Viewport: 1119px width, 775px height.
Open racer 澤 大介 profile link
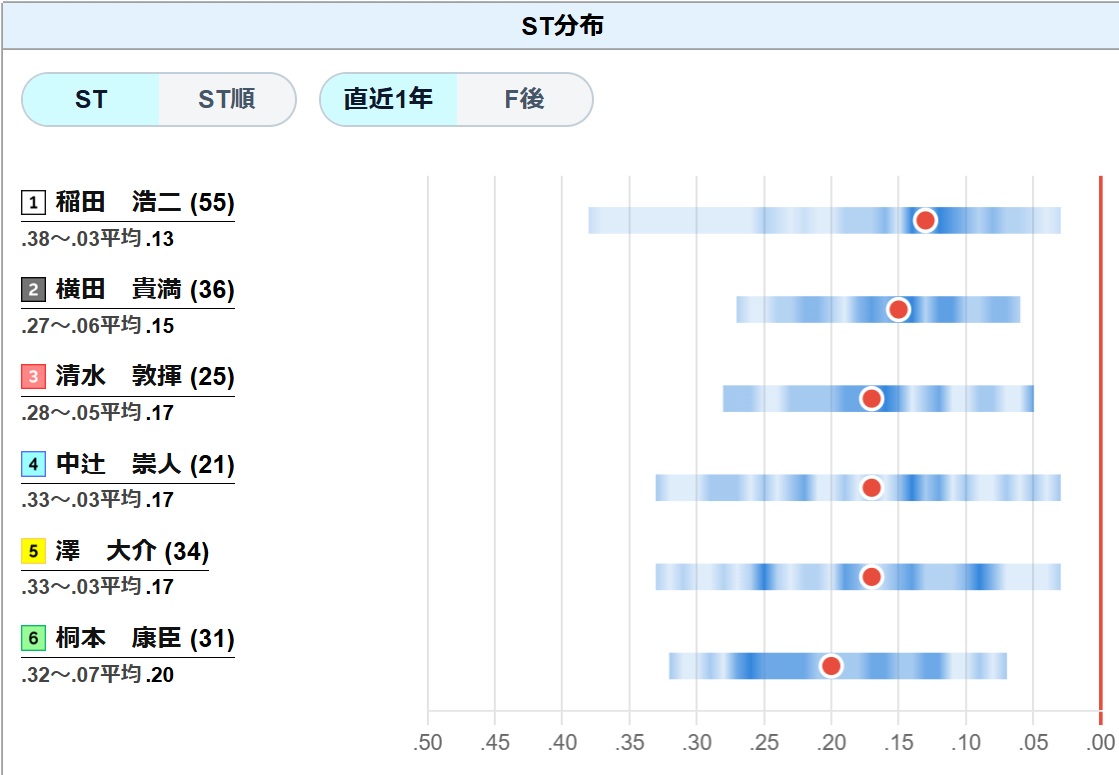[132, 551]
